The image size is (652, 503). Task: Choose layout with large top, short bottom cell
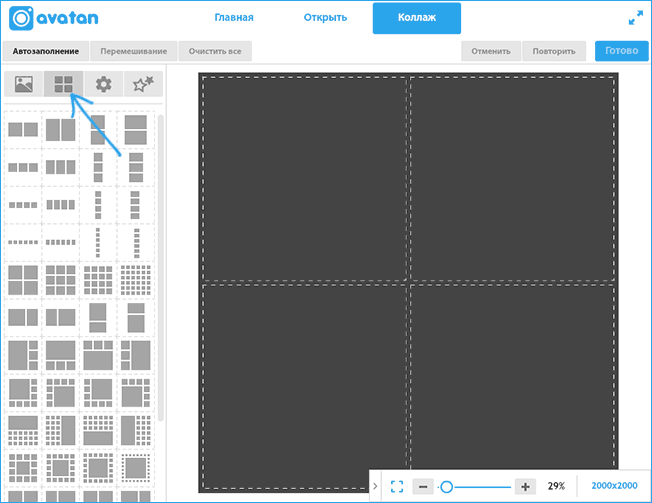[98, 318]
